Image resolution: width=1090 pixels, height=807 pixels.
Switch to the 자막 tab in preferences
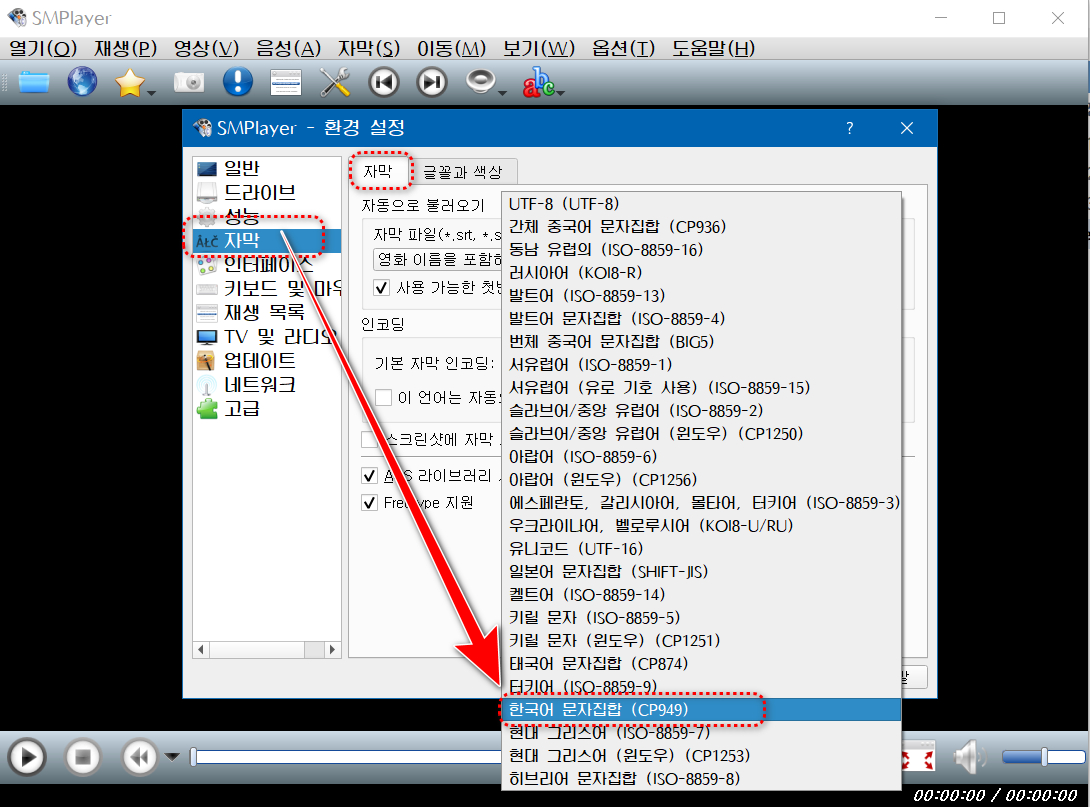point(379,171)
